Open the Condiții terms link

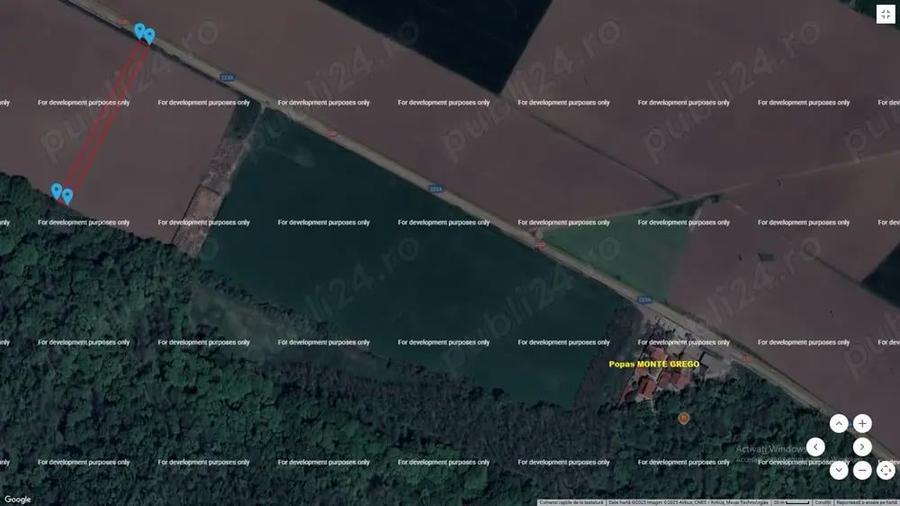823,502
